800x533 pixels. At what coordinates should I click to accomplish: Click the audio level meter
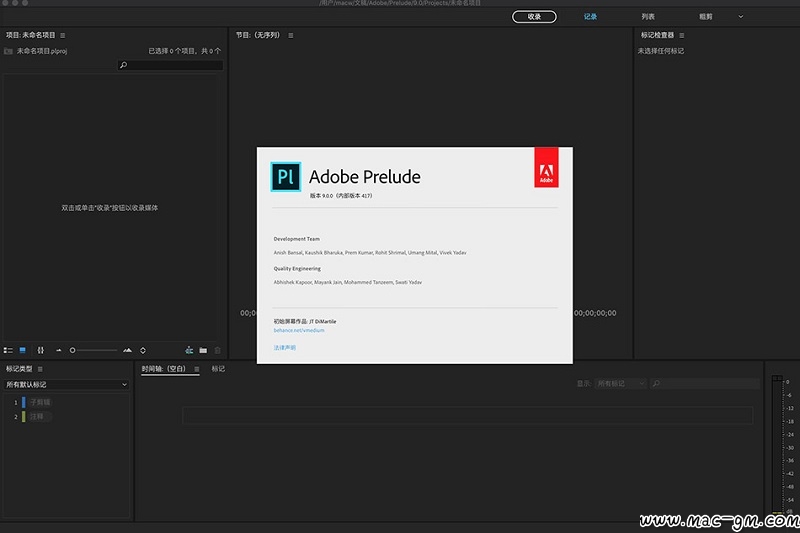(x=777, y=444)
